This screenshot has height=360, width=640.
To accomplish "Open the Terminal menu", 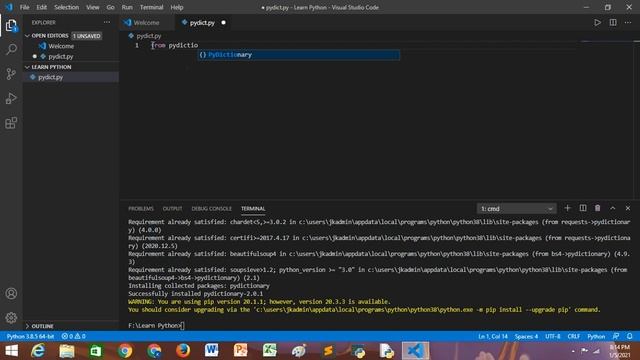I will pos(151,7).
